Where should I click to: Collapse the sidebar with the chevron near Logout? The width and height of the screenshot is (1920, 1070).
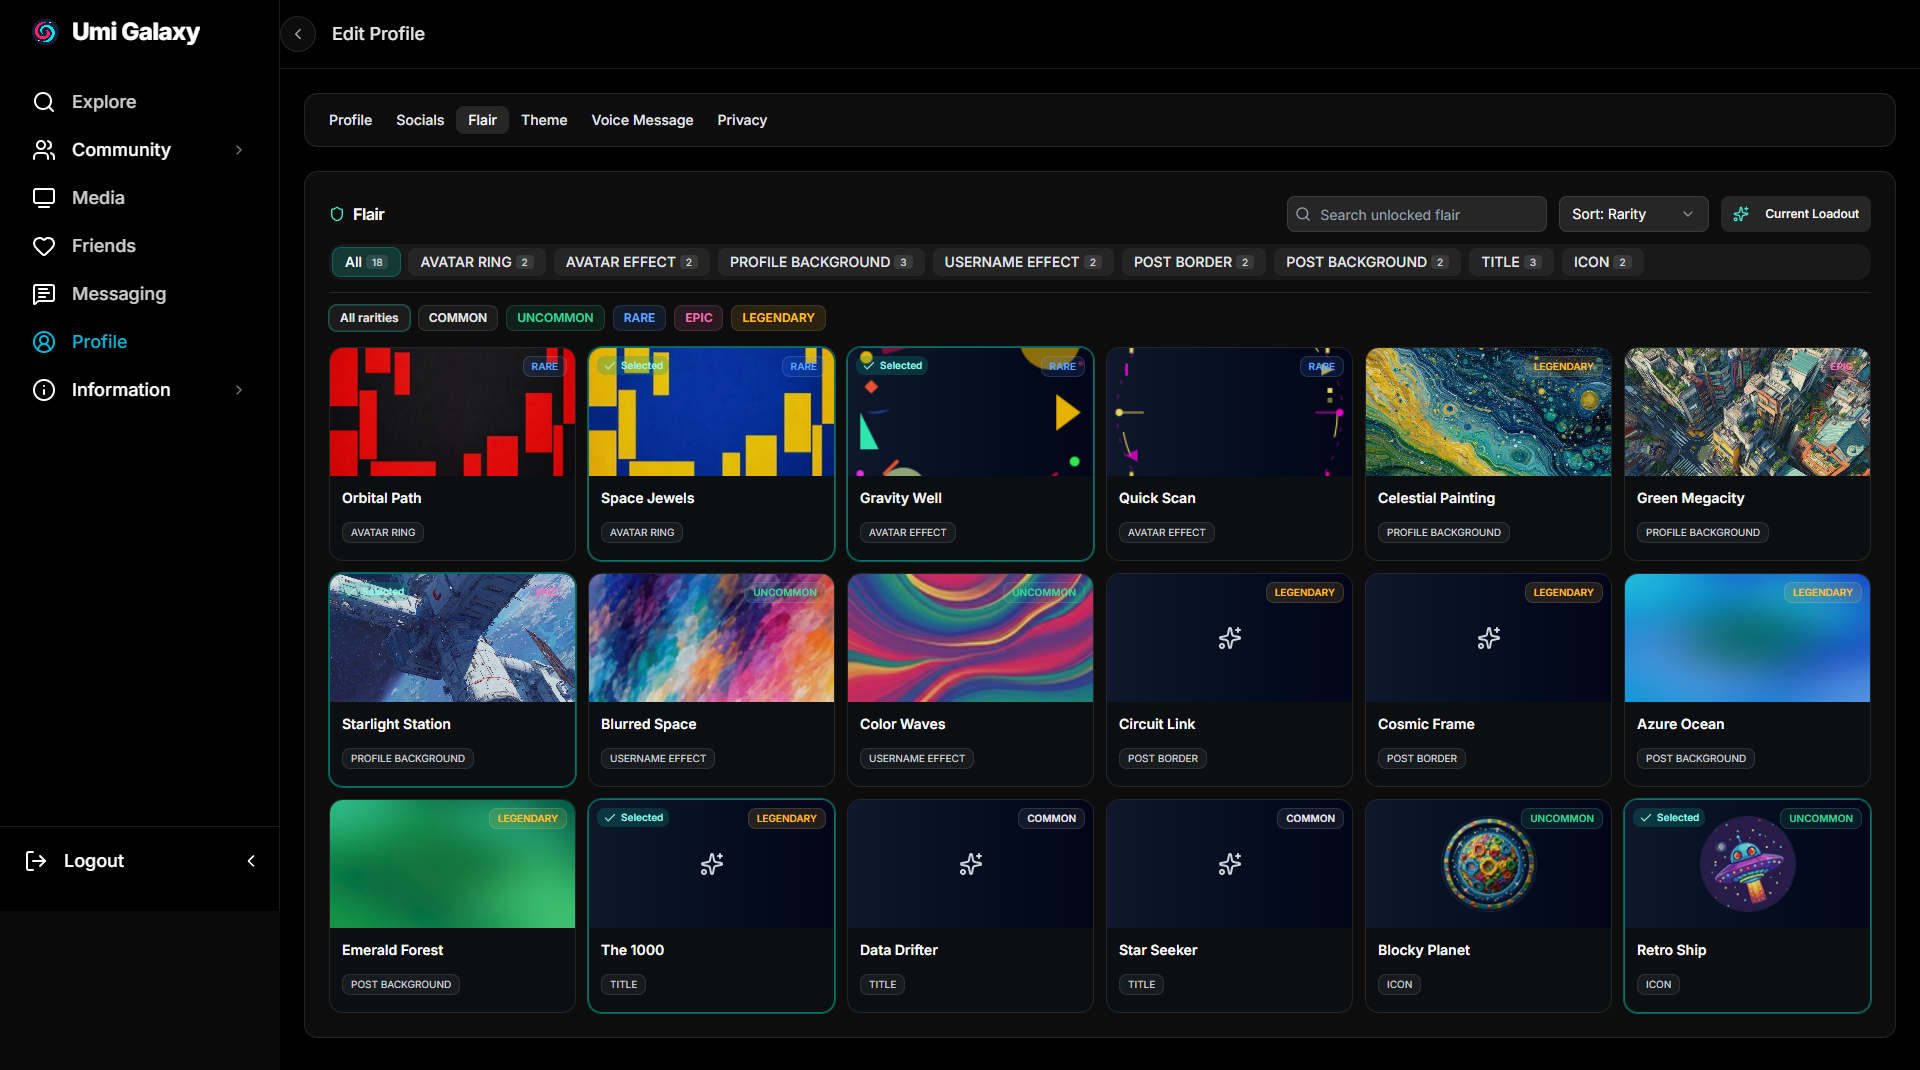(251, 861)
